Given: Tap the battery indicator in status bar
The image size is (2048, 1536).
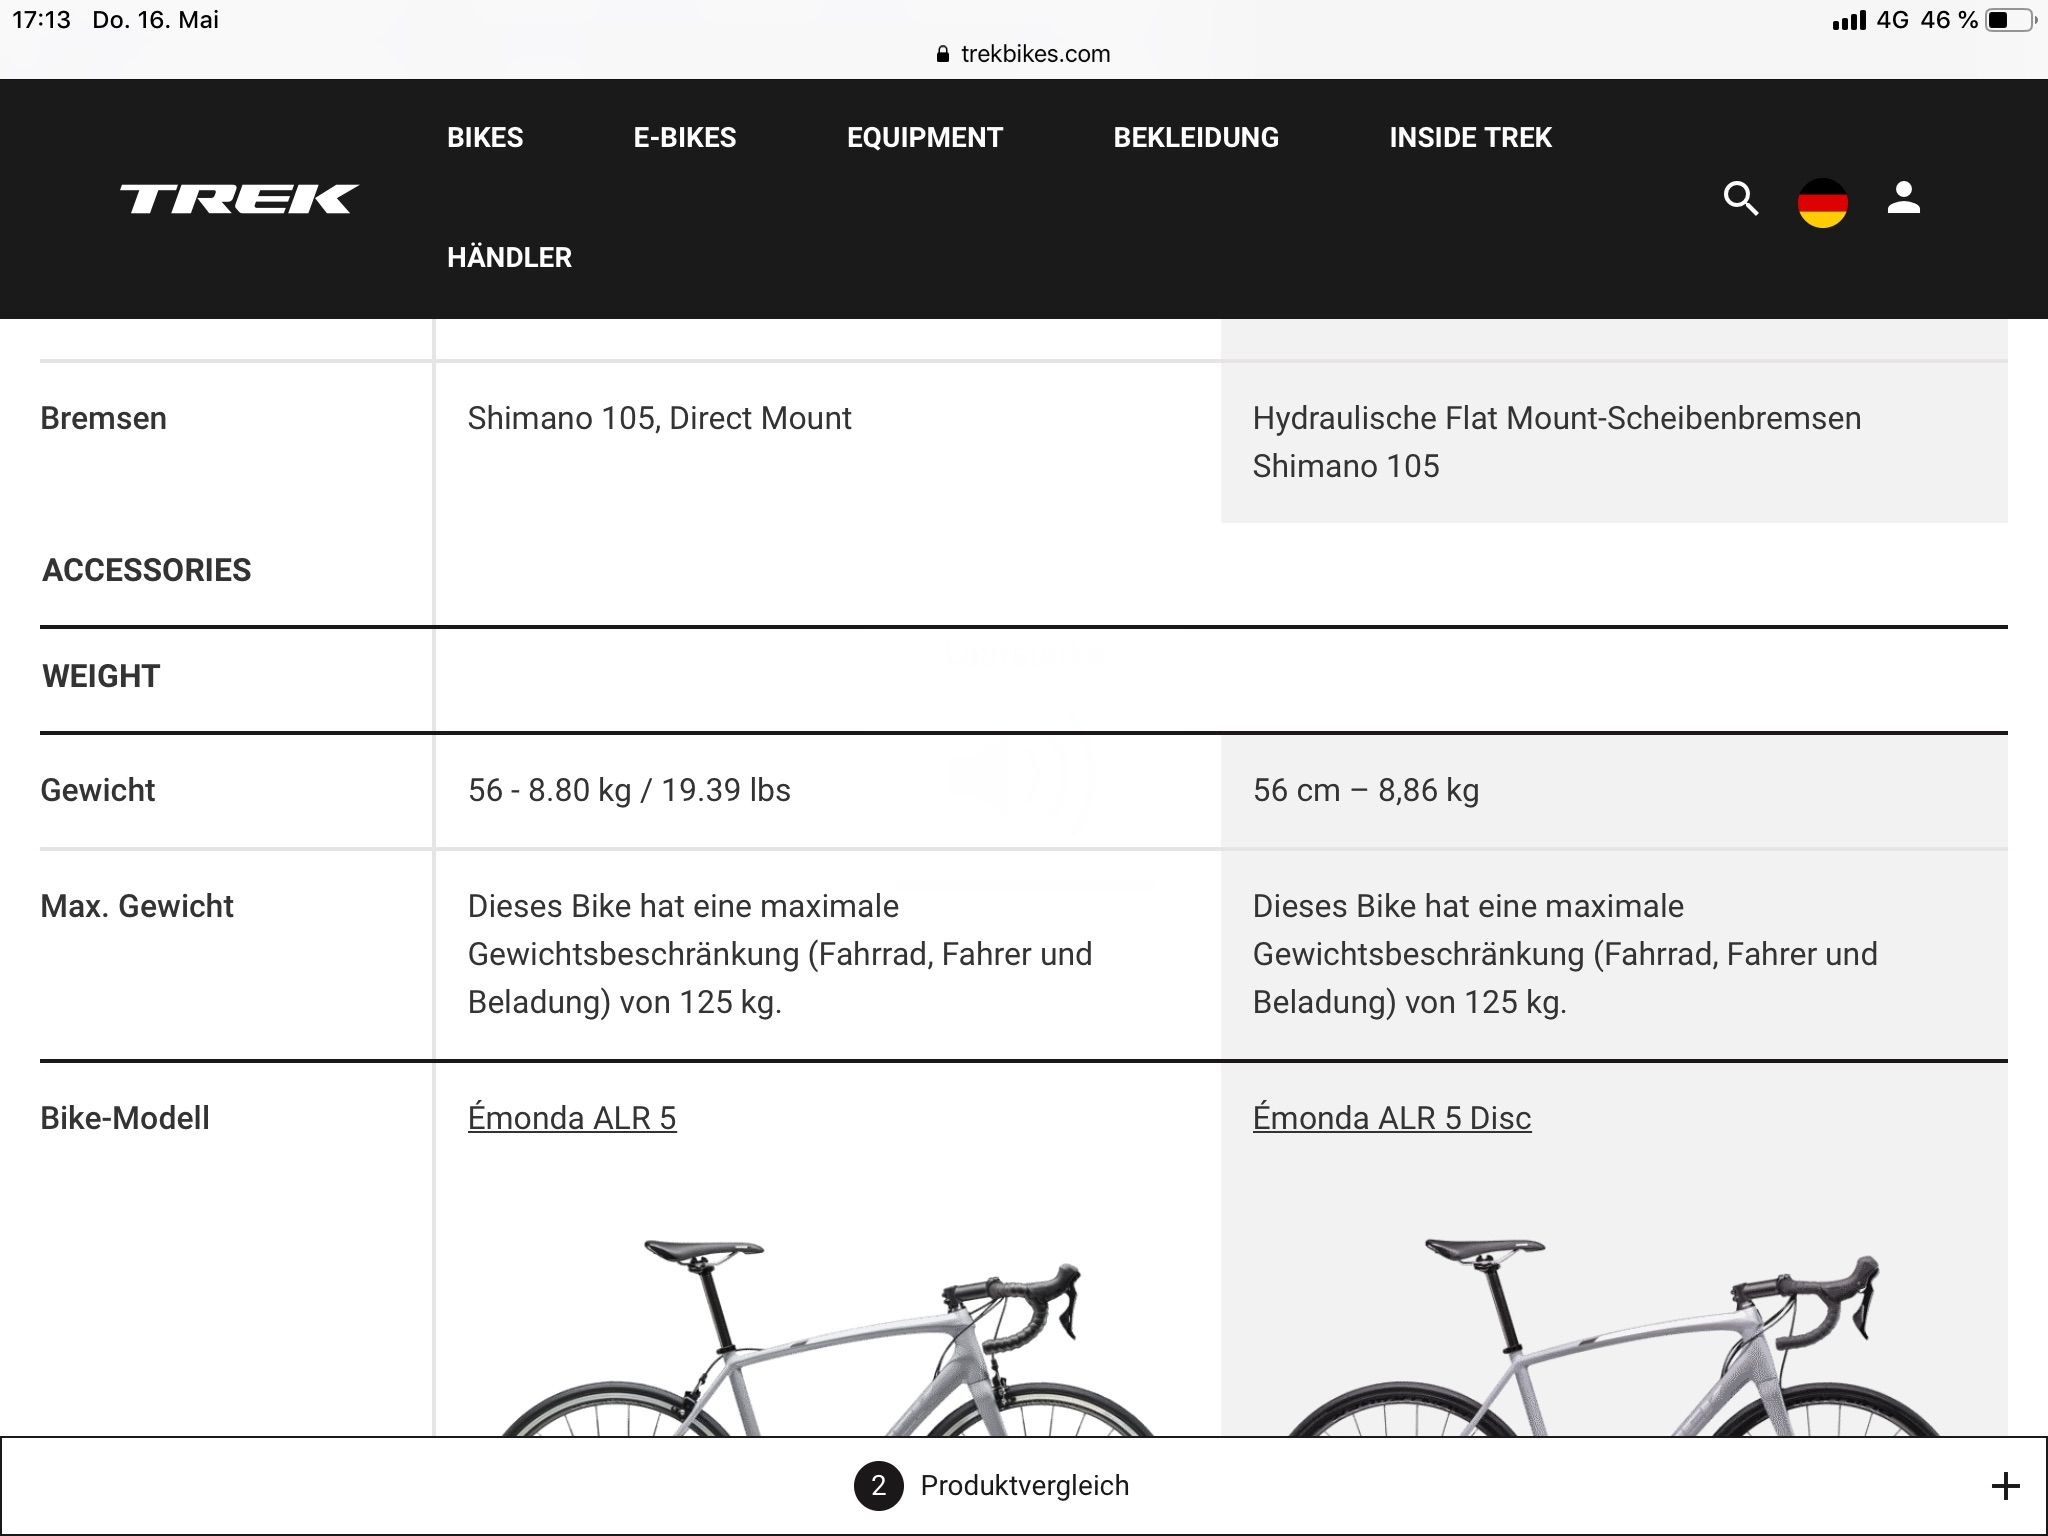Looking at the screenshot, I should 2009,20.
